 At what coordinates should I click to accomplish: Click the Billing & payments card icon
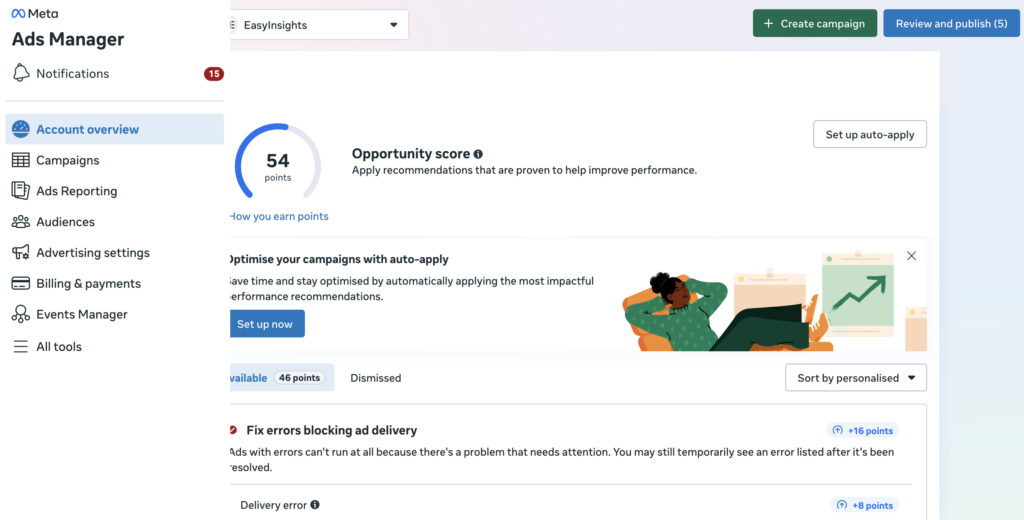click(x=21, y=284)
